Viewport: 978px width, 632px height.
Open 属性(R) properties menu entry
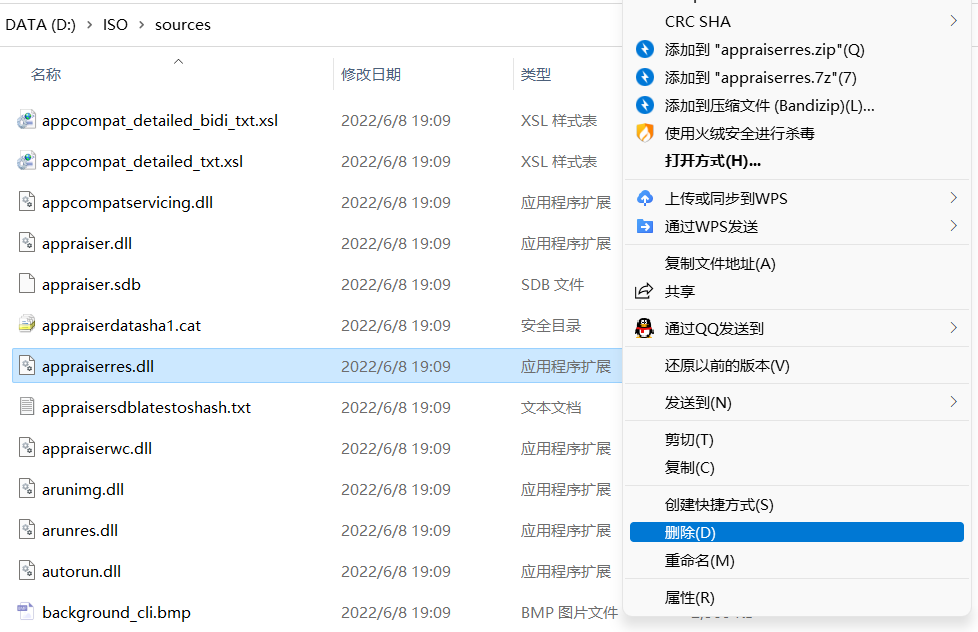click(x=689, y=597)
